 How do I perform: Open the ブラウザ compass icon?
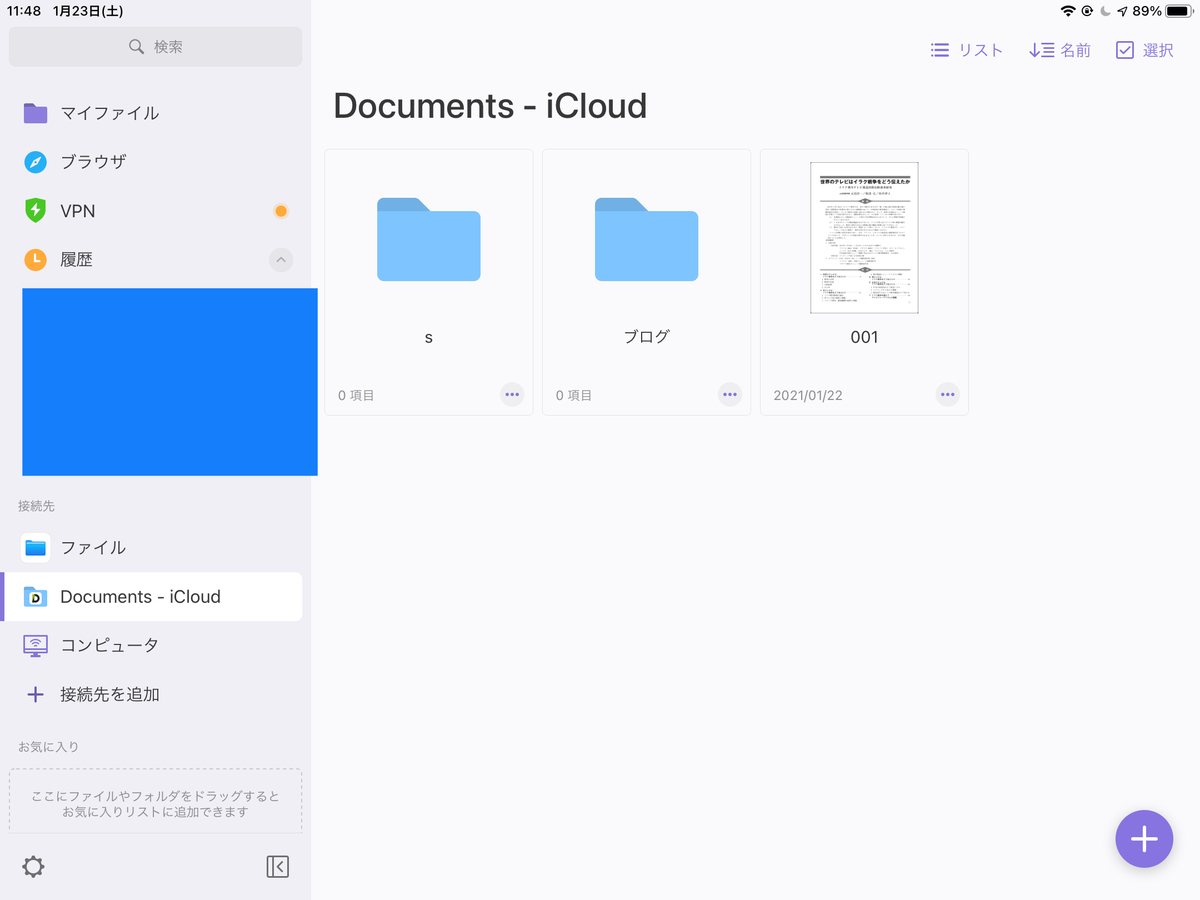click(x=36, y=162)
